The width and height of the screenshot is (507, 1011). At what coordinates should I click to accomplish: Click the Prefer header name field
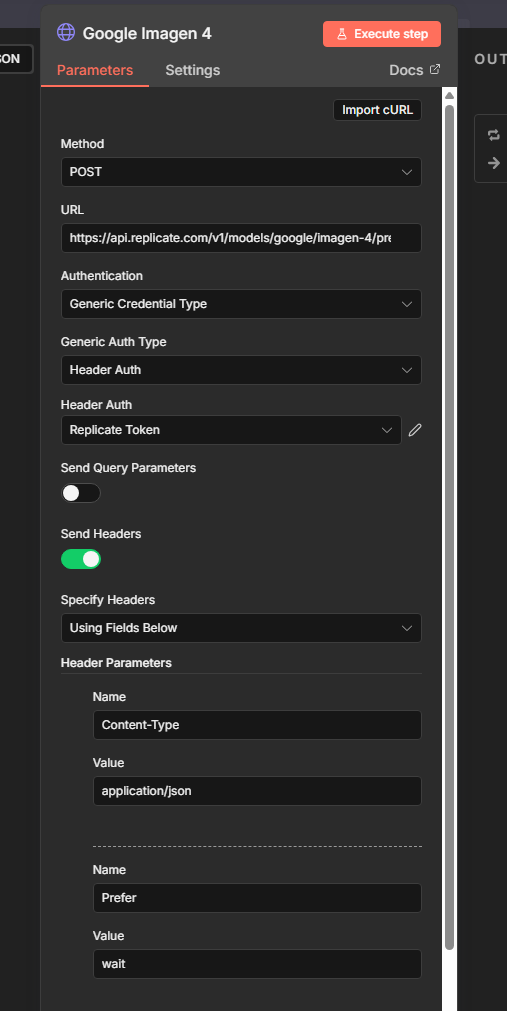(x=257, y=898)
